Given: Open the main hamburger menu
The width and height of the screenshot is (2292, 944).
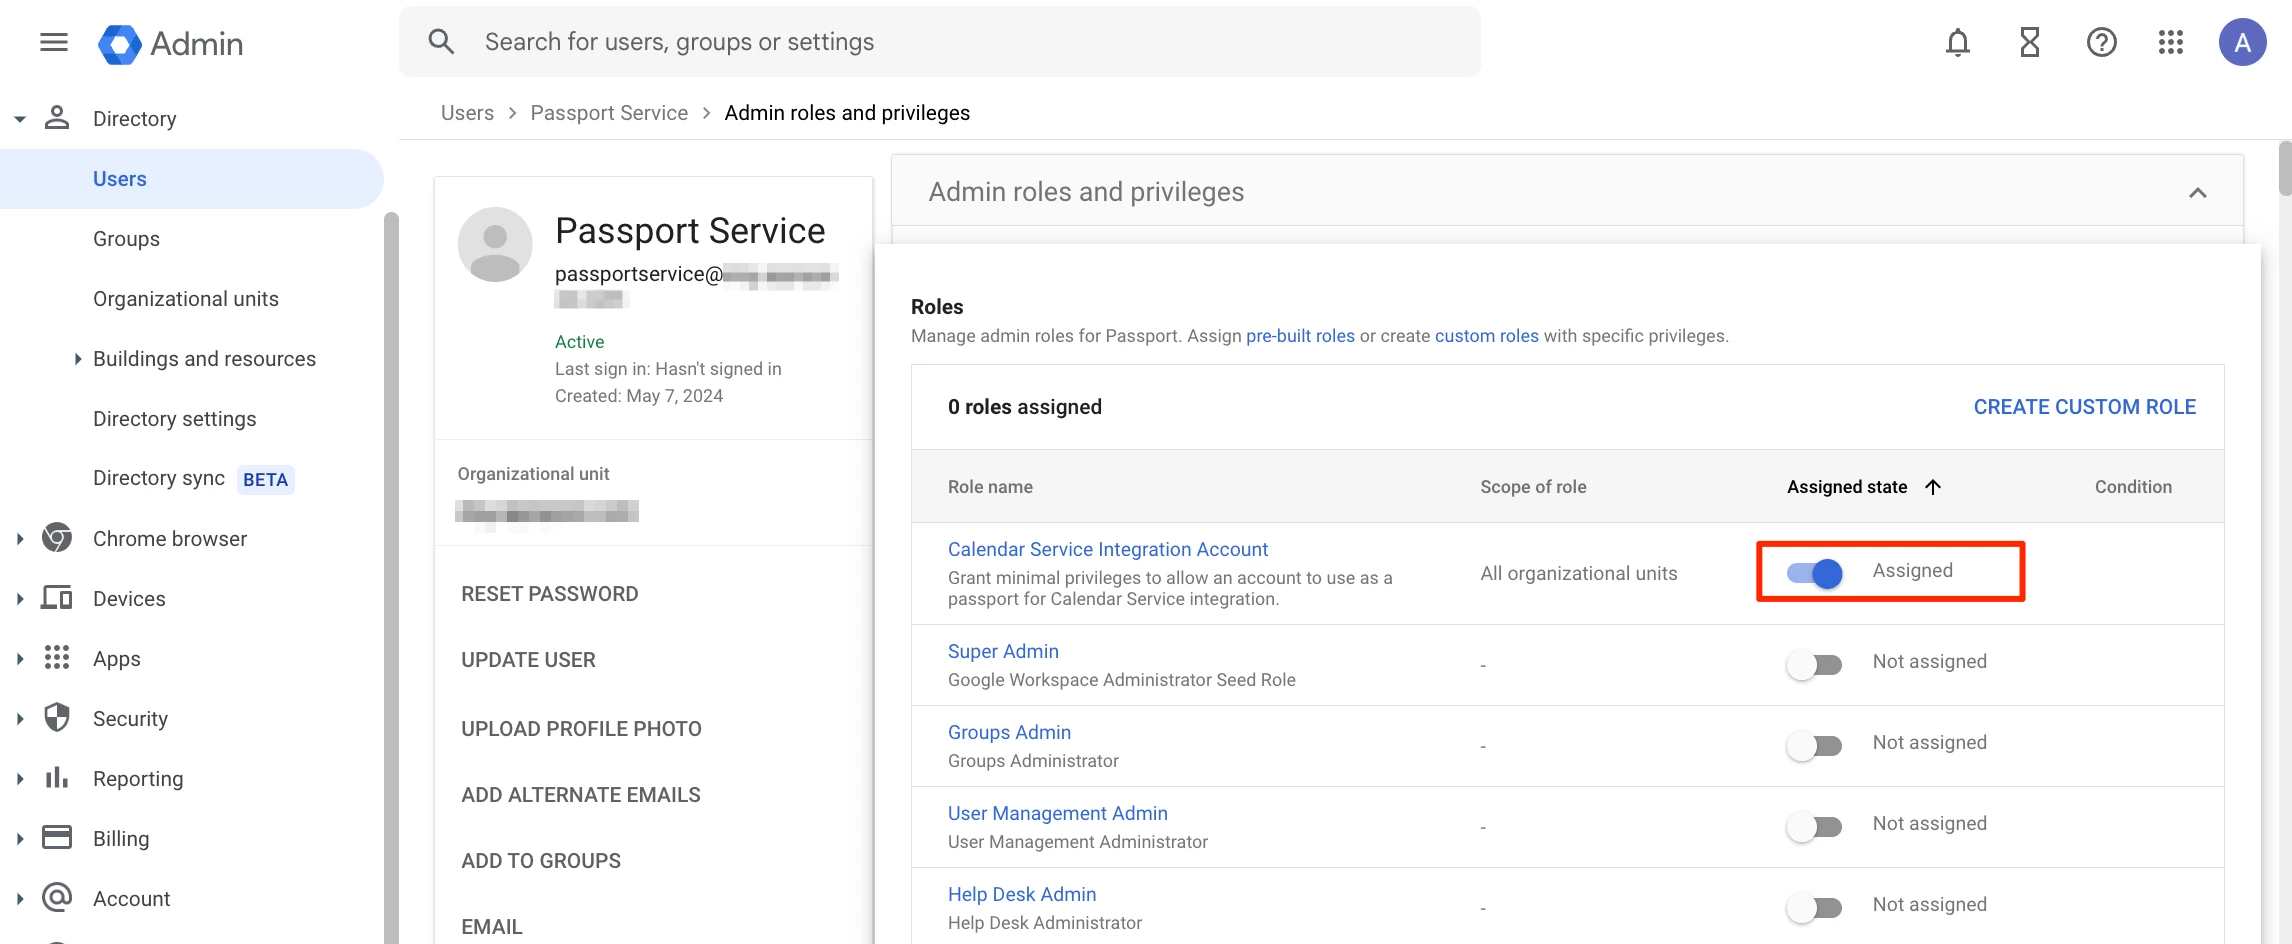Looking at the screenshot, I should point(54,42).
